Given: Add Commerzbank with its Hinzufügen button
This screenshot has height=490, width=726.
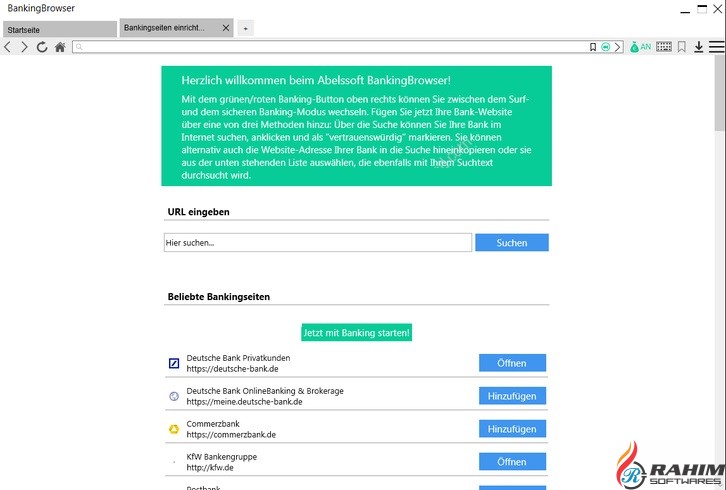Looking at the screenshot, I should [x=512, y=429].
